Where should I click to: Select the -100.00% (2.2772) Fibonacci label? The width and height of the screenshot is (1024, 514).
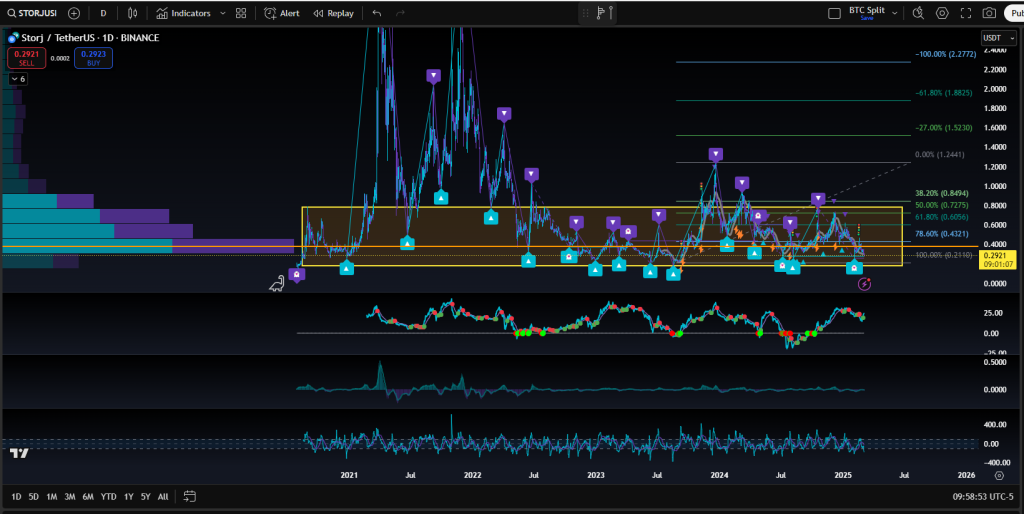(x=946, y=54)
